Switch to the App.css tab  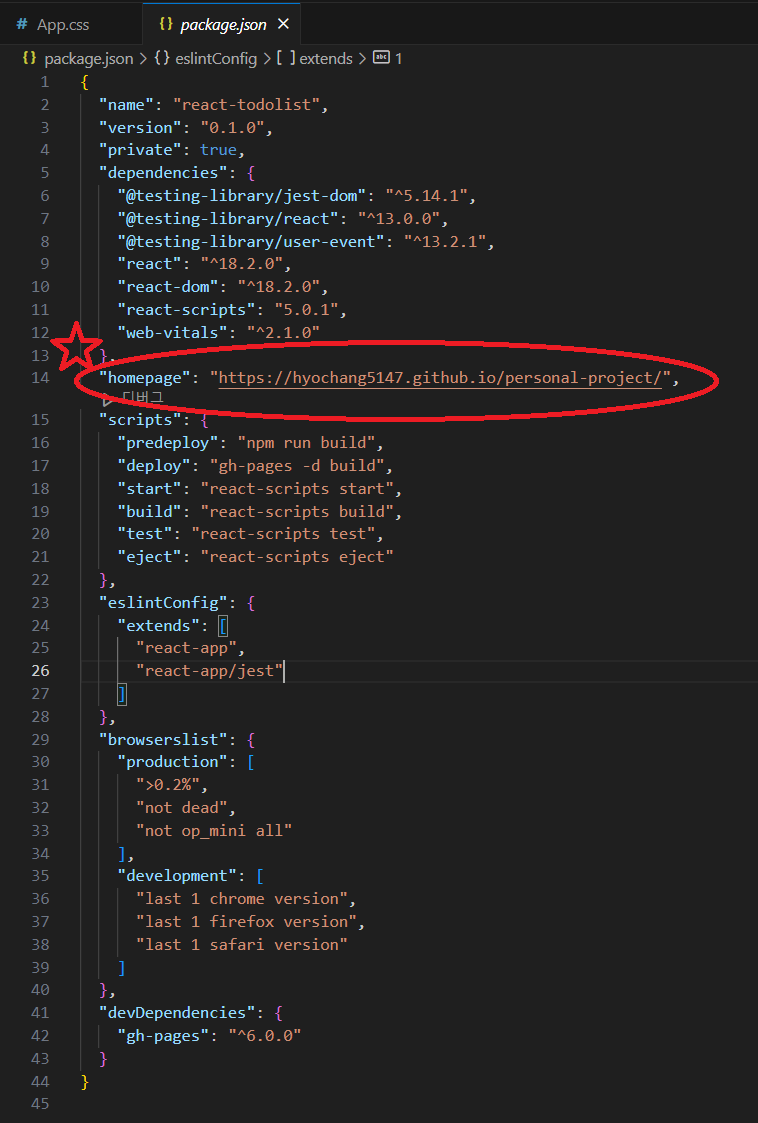[63, 24]
